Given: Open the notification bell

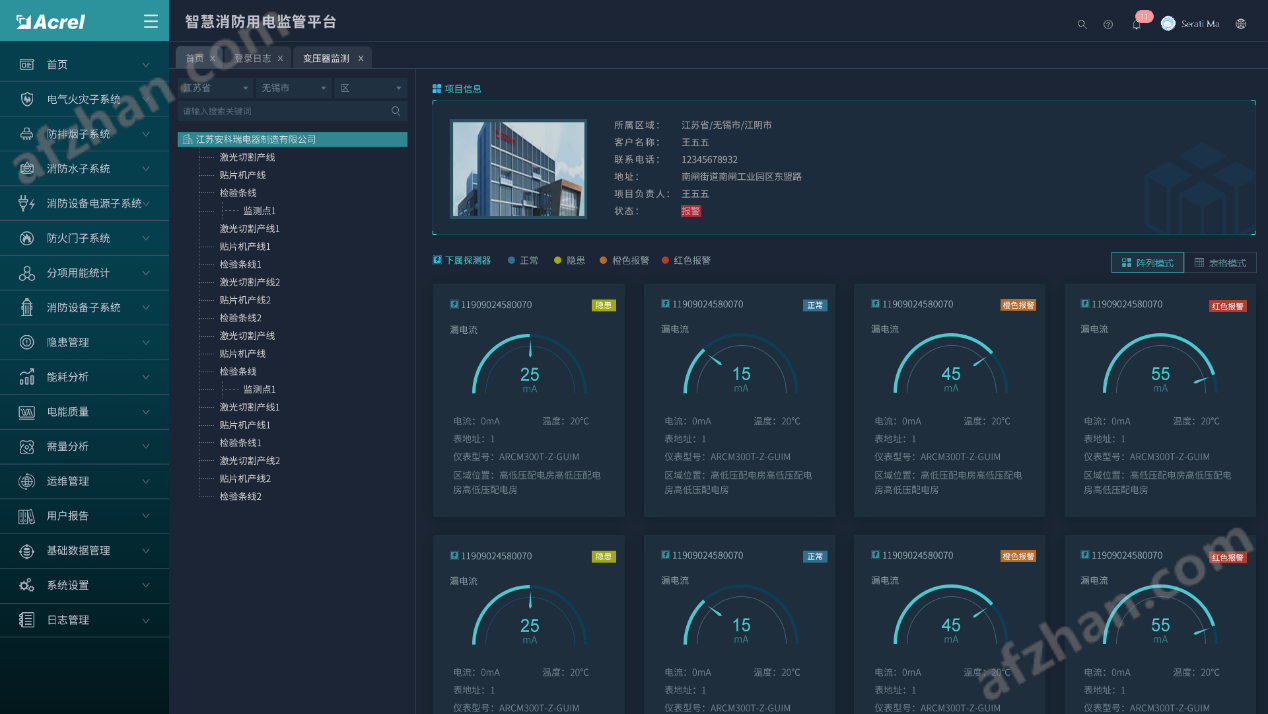Looking at the screenshot, I should pos(1136,24).
